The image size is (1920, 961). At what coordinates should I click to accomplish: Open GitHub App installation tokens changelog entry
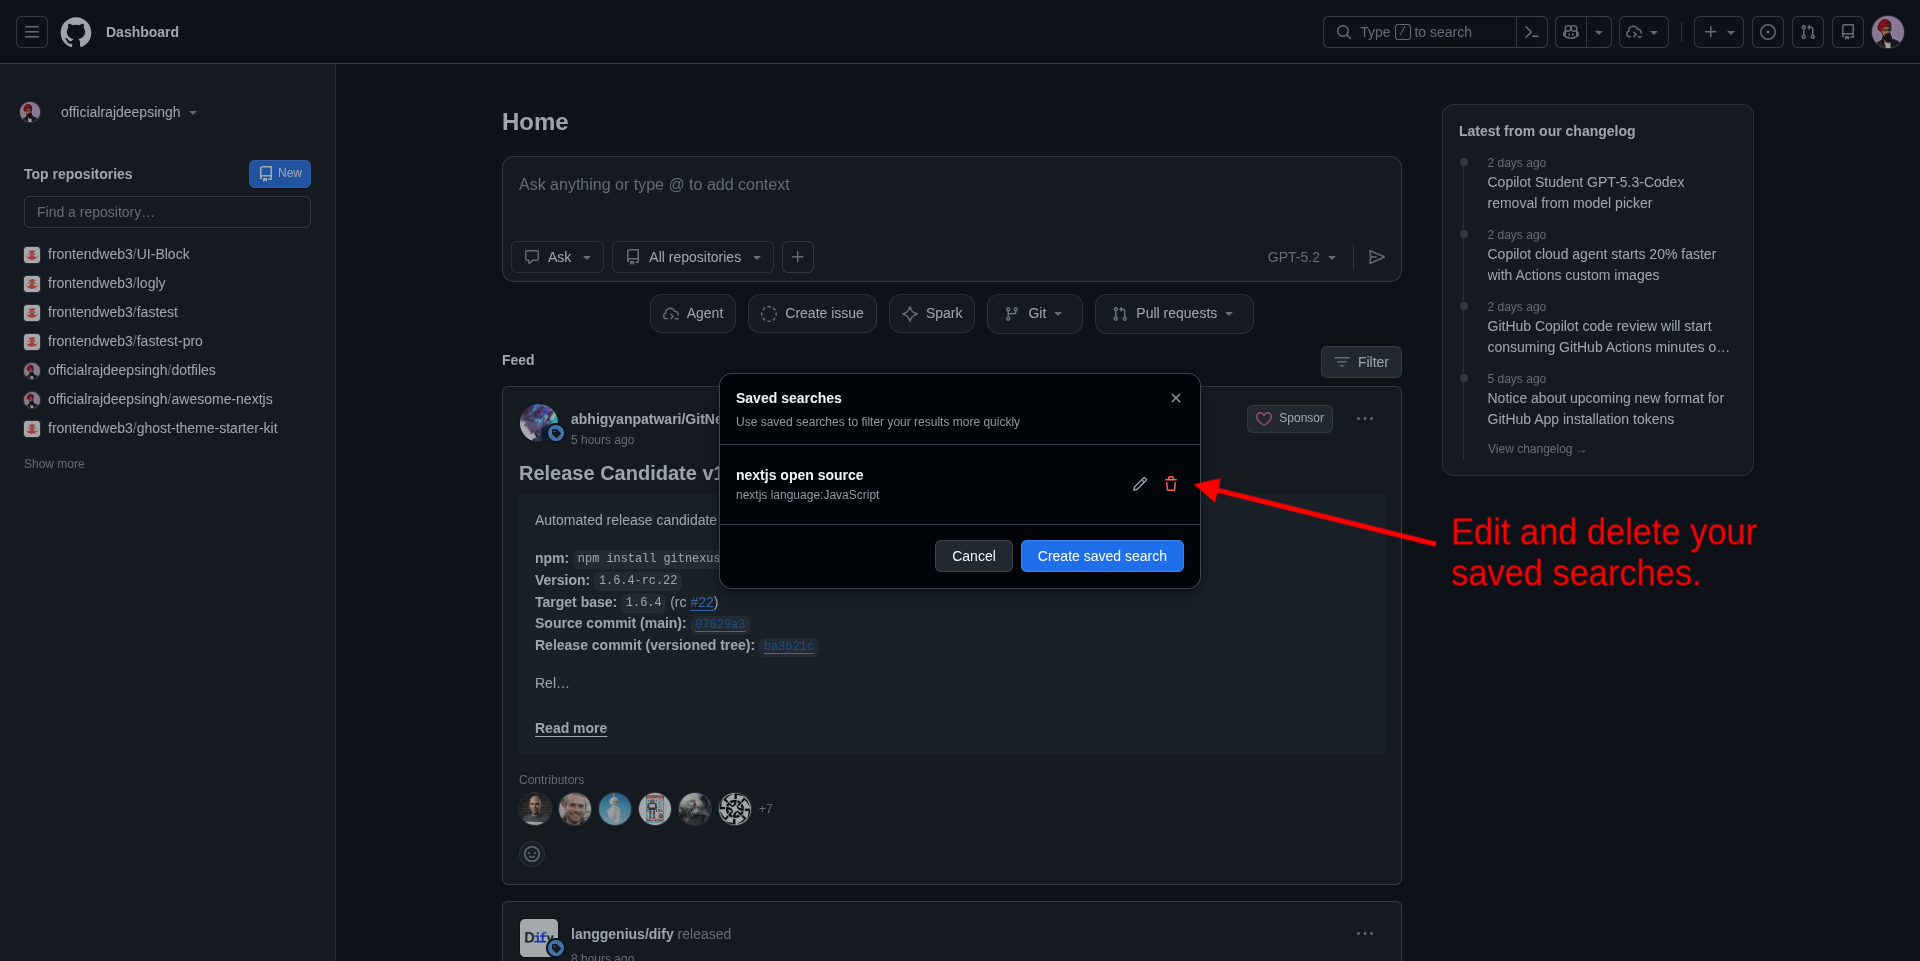[1606, 409]
